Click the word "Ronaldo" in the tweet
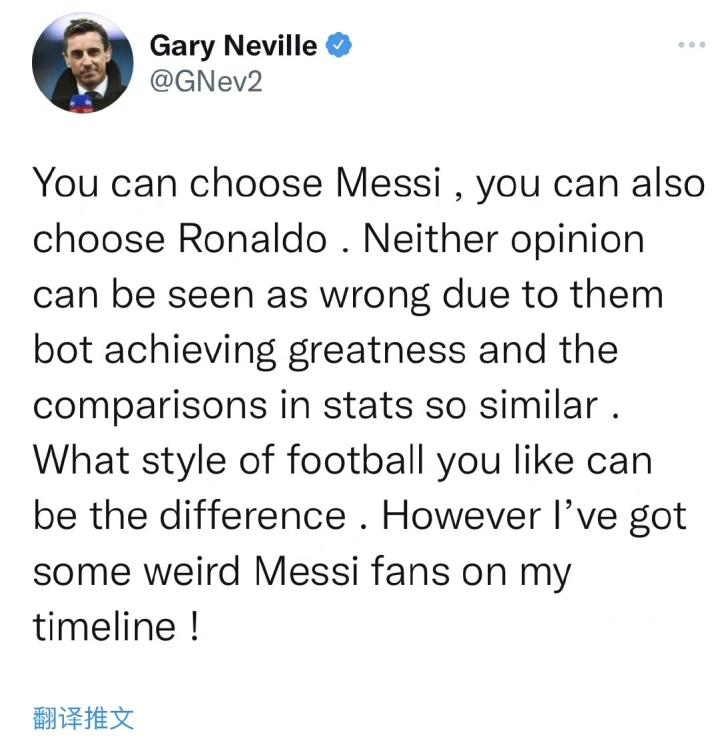720x739 pixels. click(x=251, y=239)
